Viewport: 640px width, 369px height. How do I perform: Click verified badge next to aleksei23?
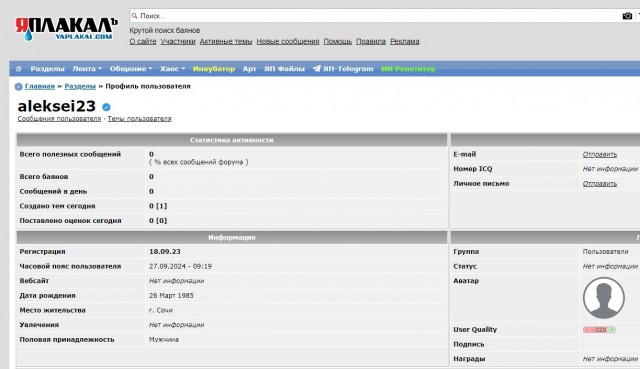click(106, 107)
